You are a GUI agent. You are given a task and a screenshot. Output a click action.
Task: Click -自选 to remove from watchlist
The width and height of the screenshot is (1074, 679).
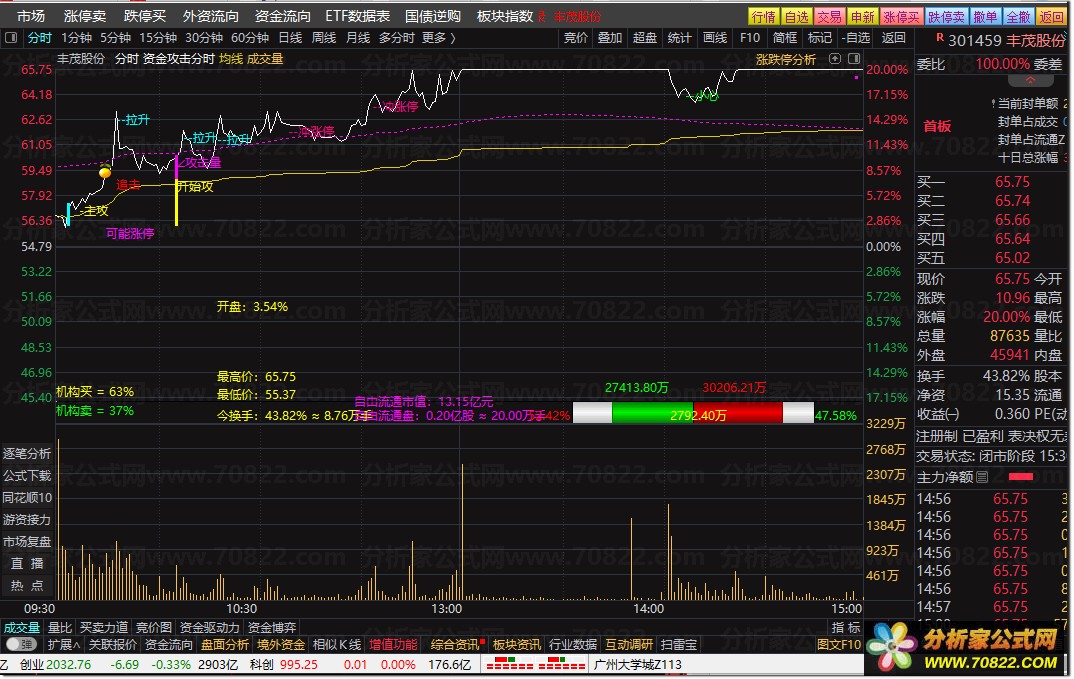pyautogui.click(x=856, y=38)
